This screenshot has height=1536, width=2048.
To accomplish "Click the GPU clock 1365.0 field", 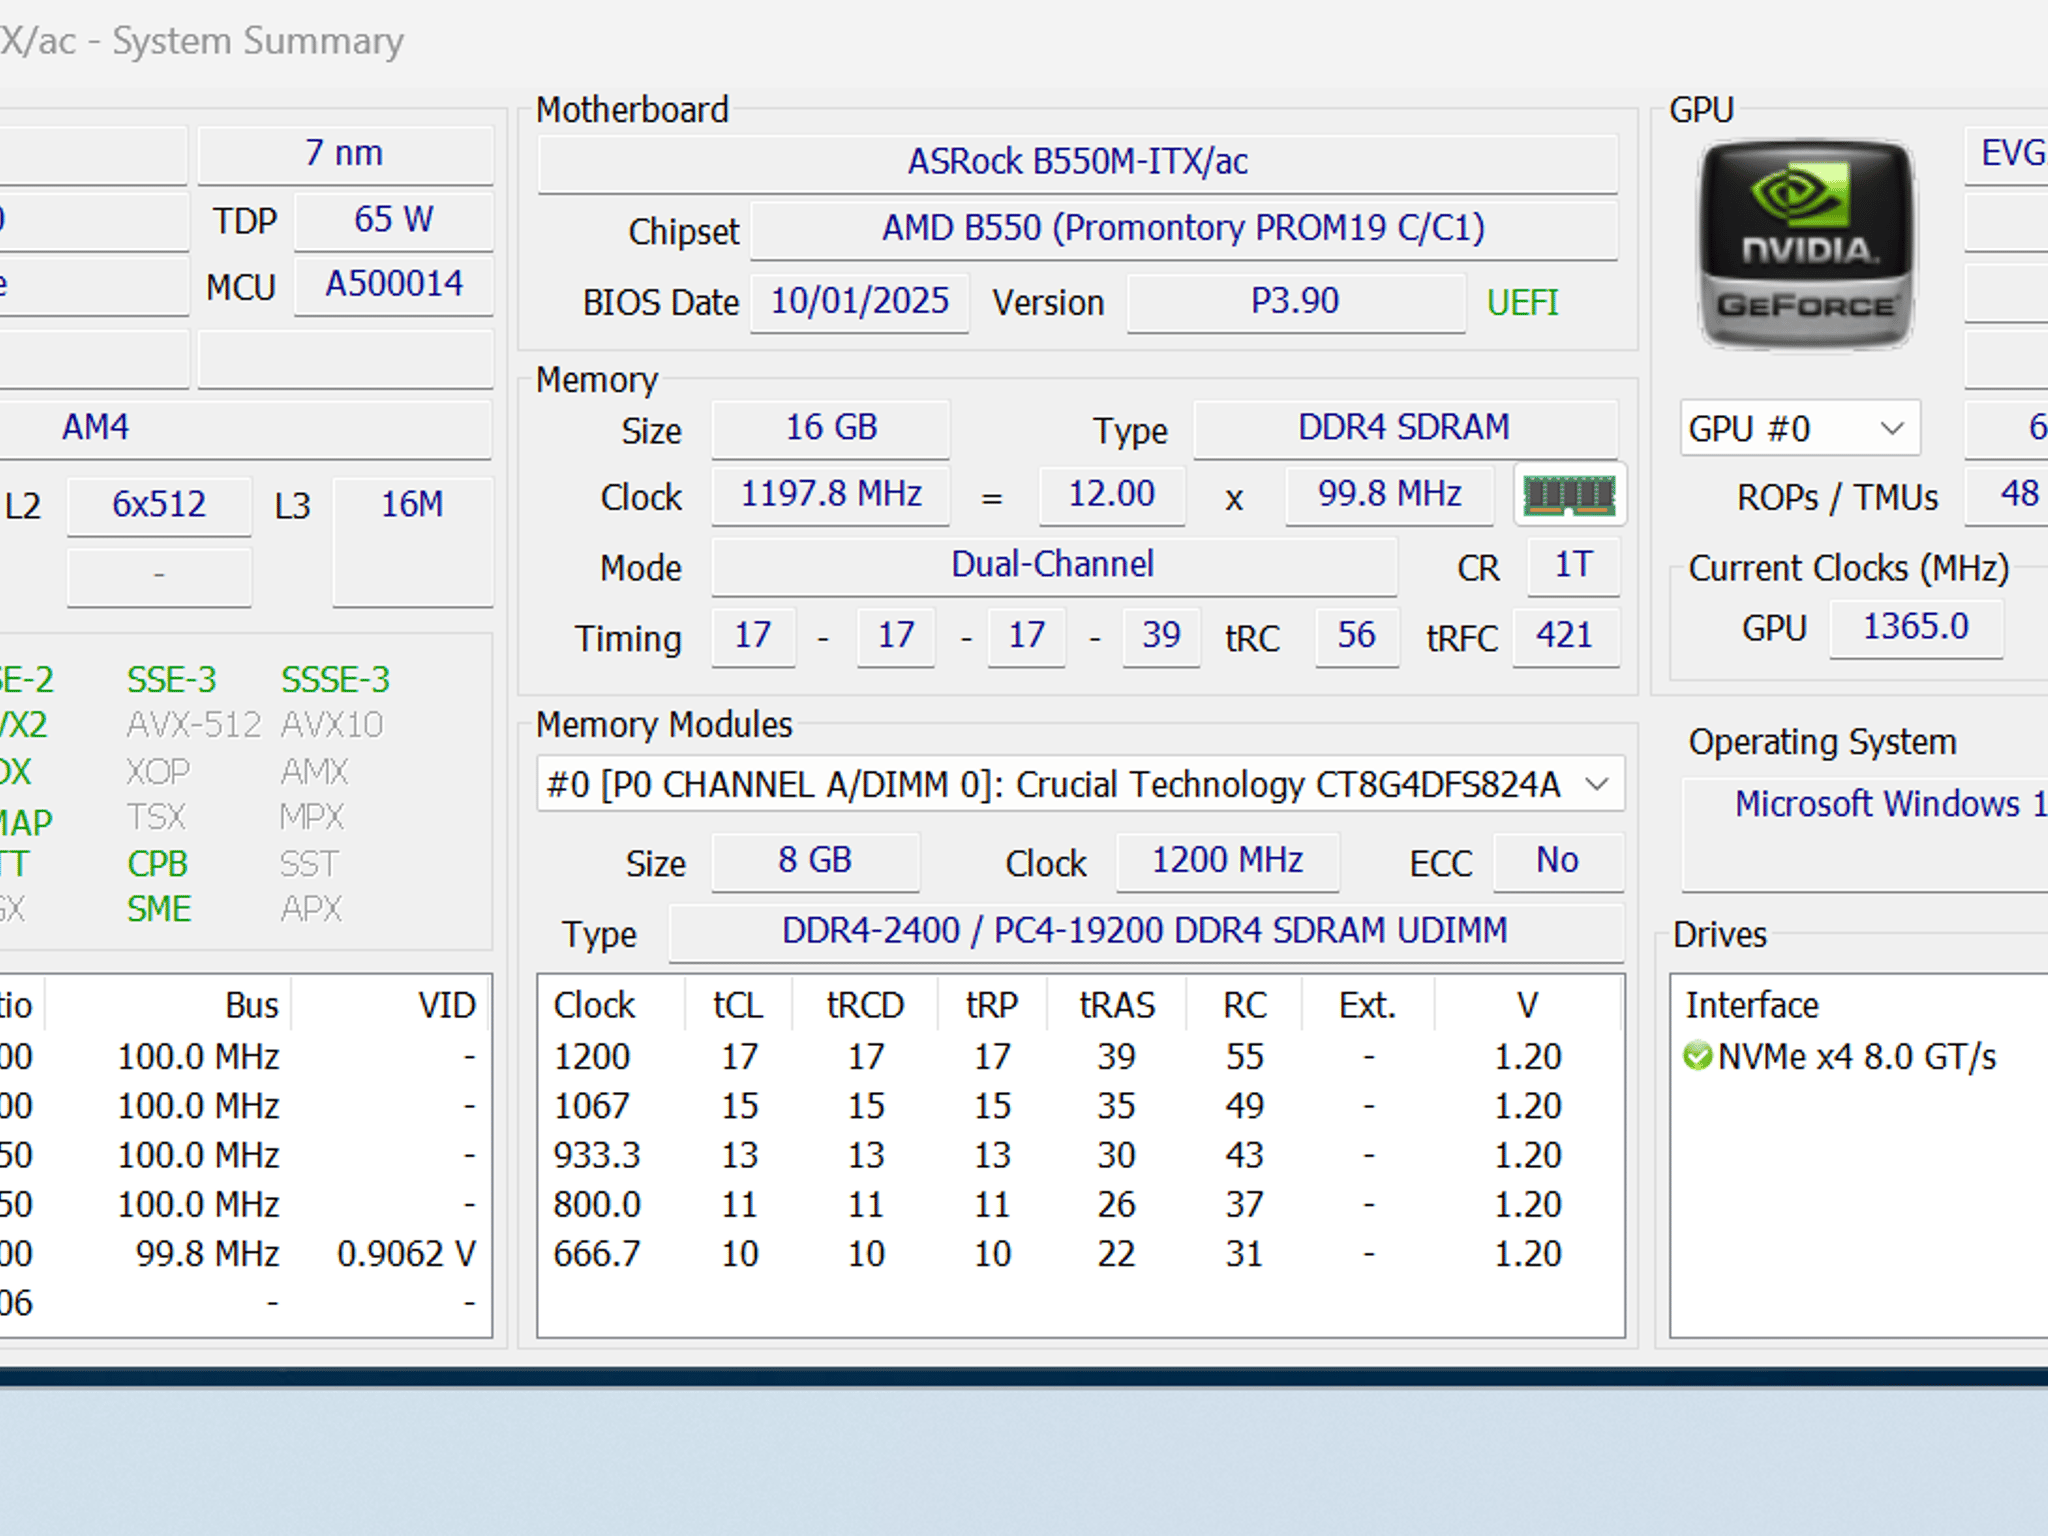I will 1916,627.
